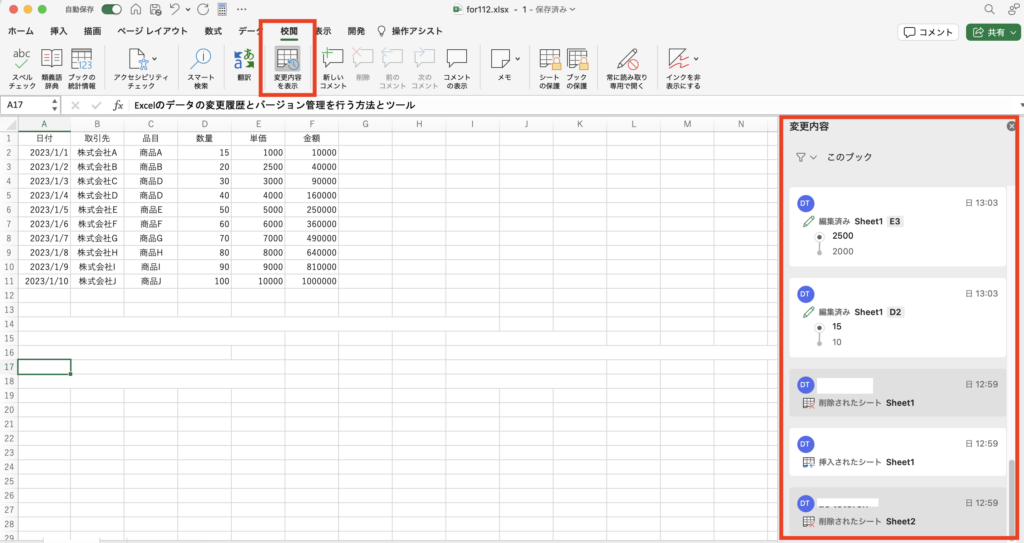This screenshot has height=543, width=1024.
Task: Open ブックの統計情報 workbook statistics
Action: click(82, 68)
